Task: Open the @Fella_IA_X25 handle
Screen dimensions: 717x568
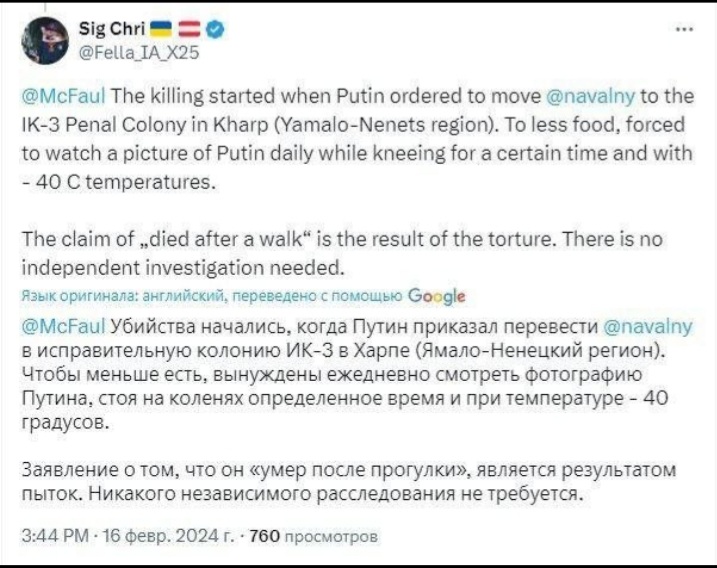Action: click(x=139, y=53)
